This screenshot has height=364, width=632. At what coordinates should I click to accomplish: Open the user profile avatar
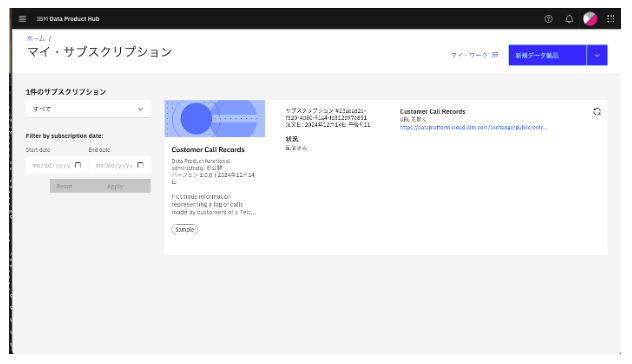point(590,19)
